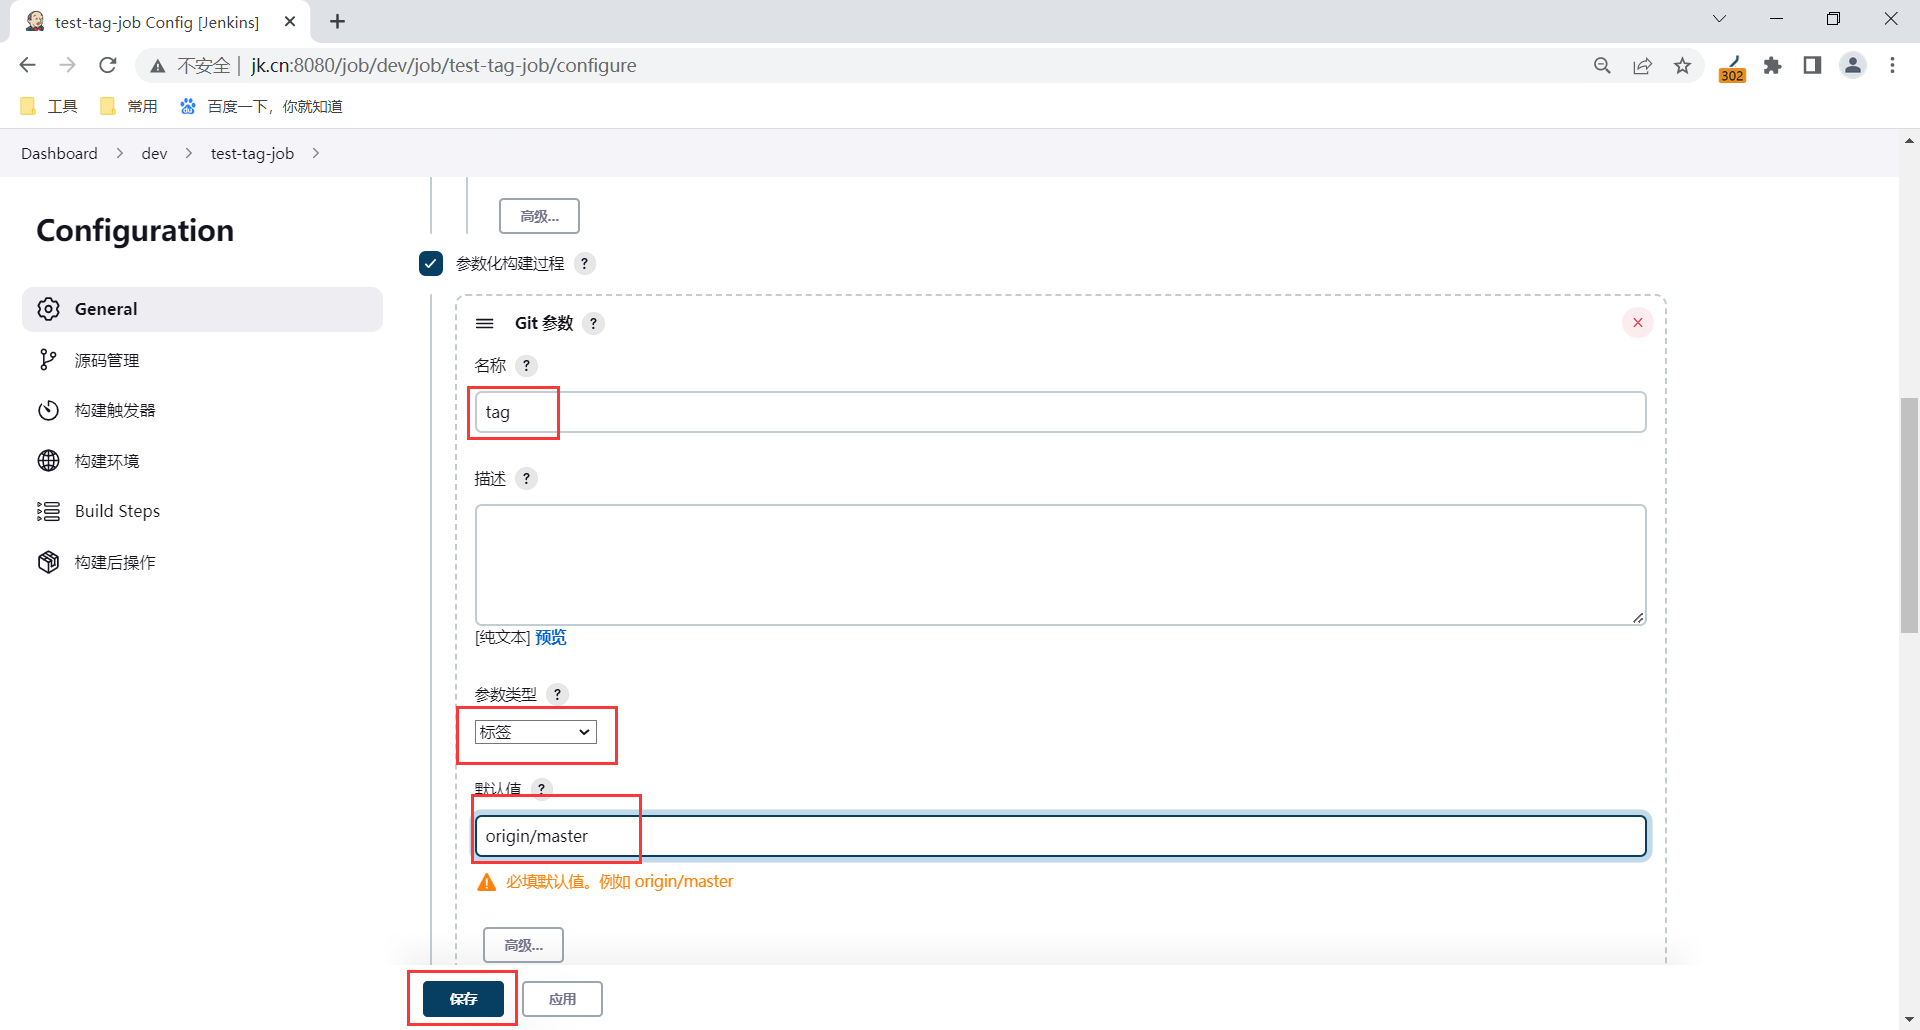Show help for 参数类型
This screenshot has height=1030, width=1920.
tap(558, 694)
